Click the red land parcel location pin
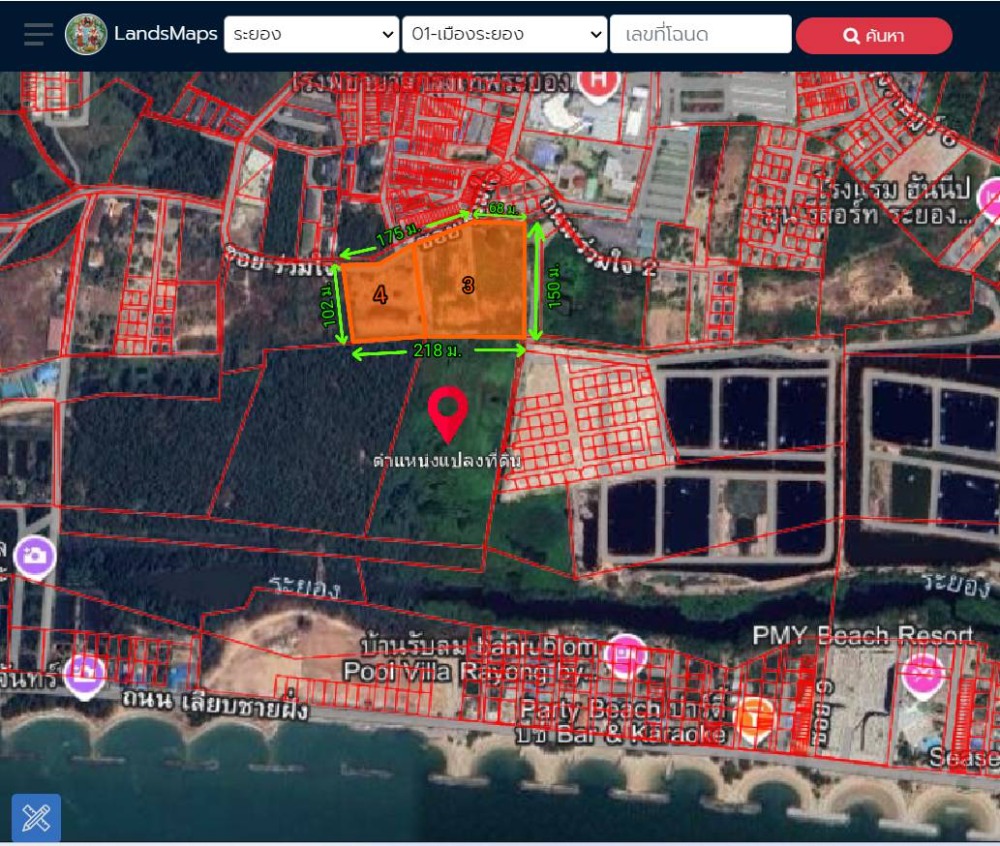Screen dimensions: 1000x846 point(447,415)
